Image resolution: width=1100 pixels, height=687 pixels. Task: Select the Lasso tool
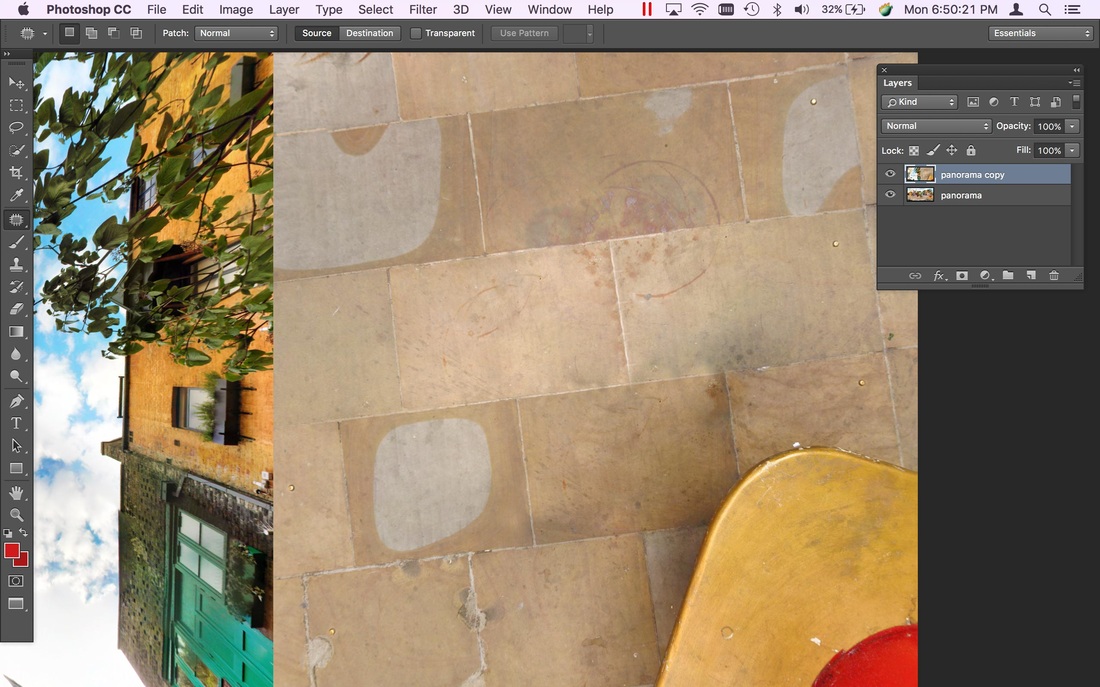tap(16, 128)
